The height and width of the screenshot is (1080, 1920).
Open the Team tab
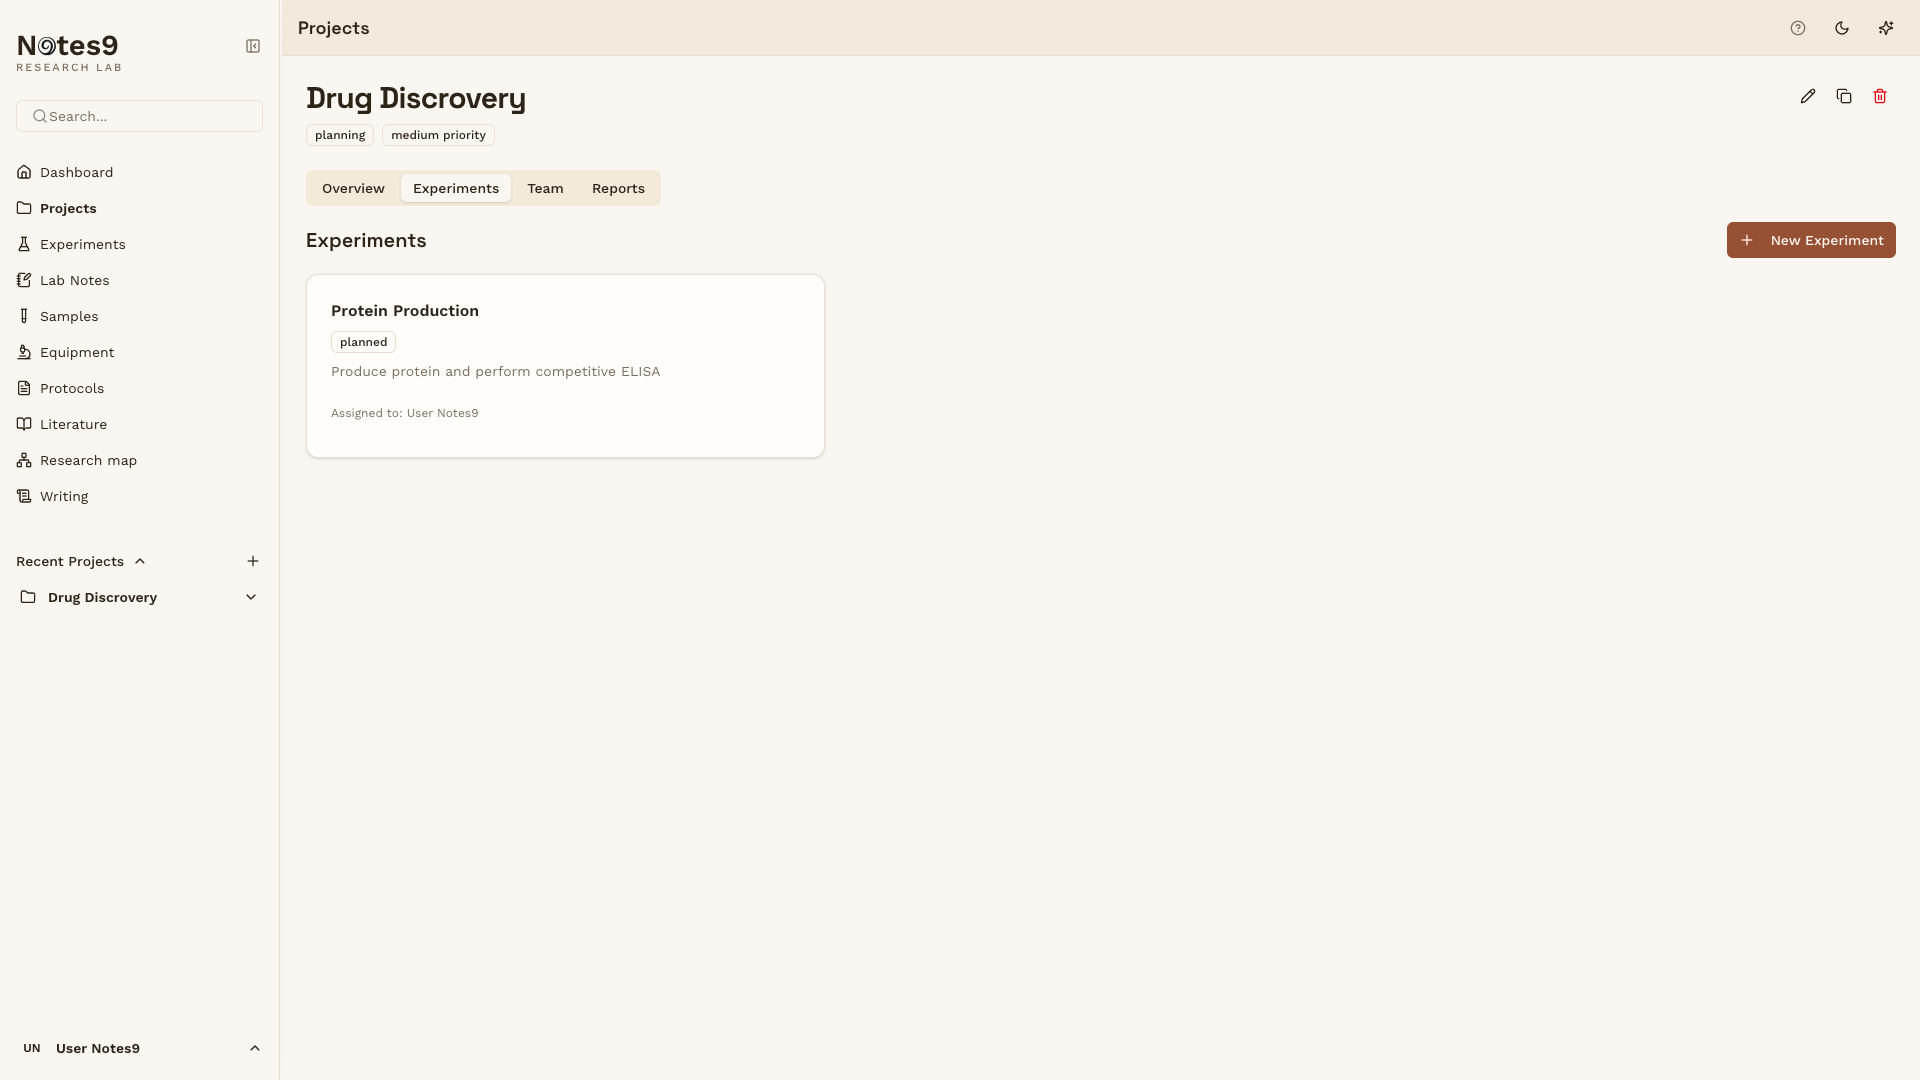pos(545,188)
